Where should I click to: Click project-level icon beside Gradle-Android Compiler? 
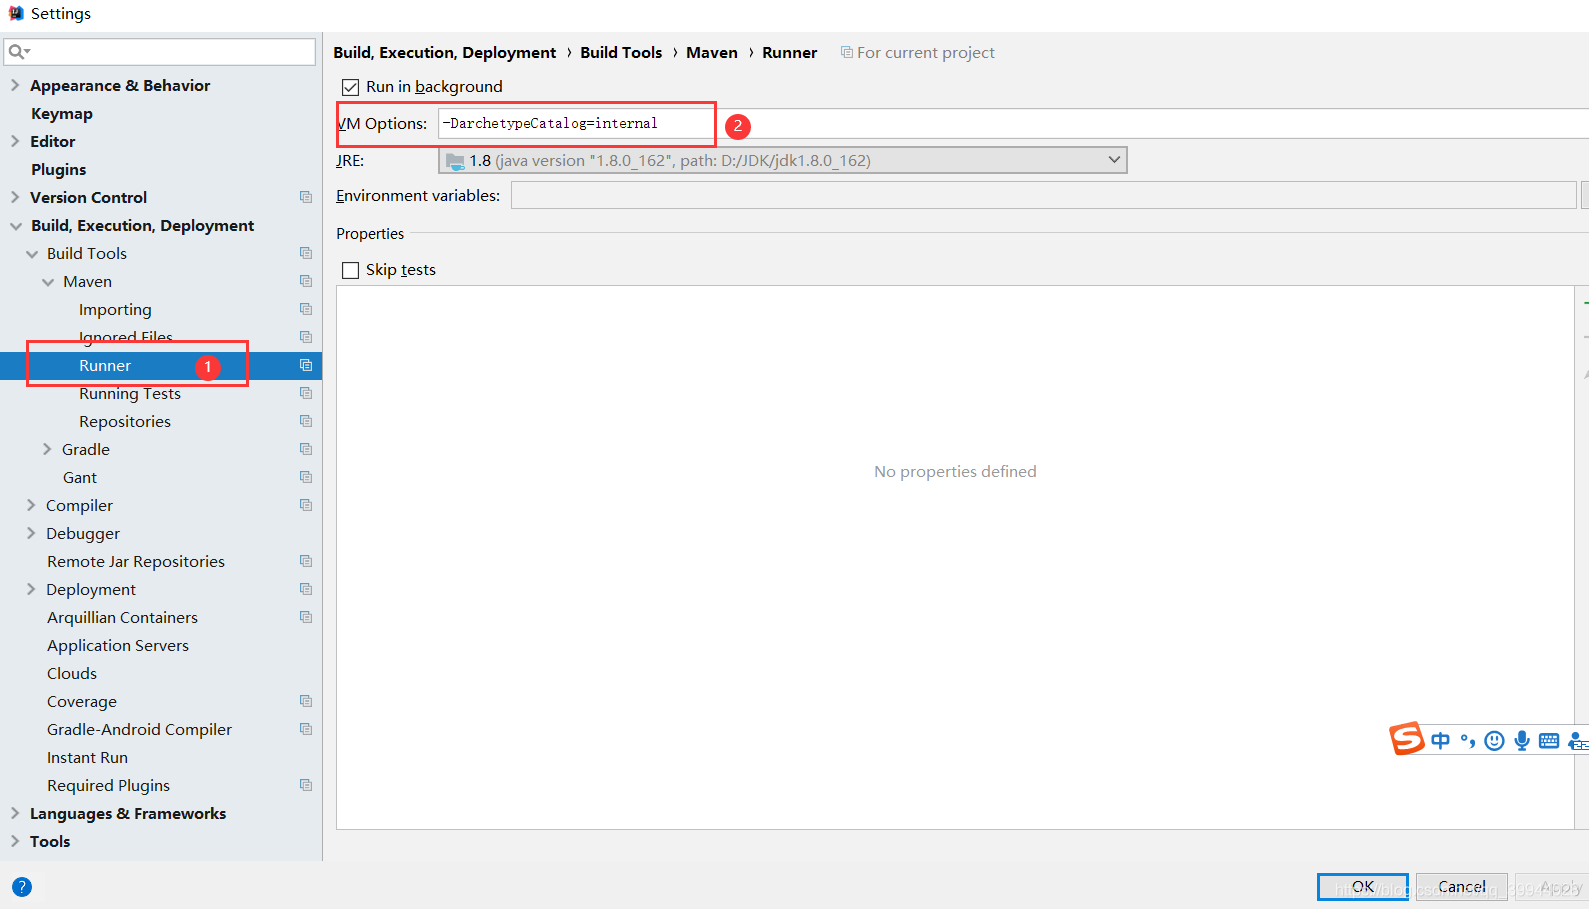point(306,729)
